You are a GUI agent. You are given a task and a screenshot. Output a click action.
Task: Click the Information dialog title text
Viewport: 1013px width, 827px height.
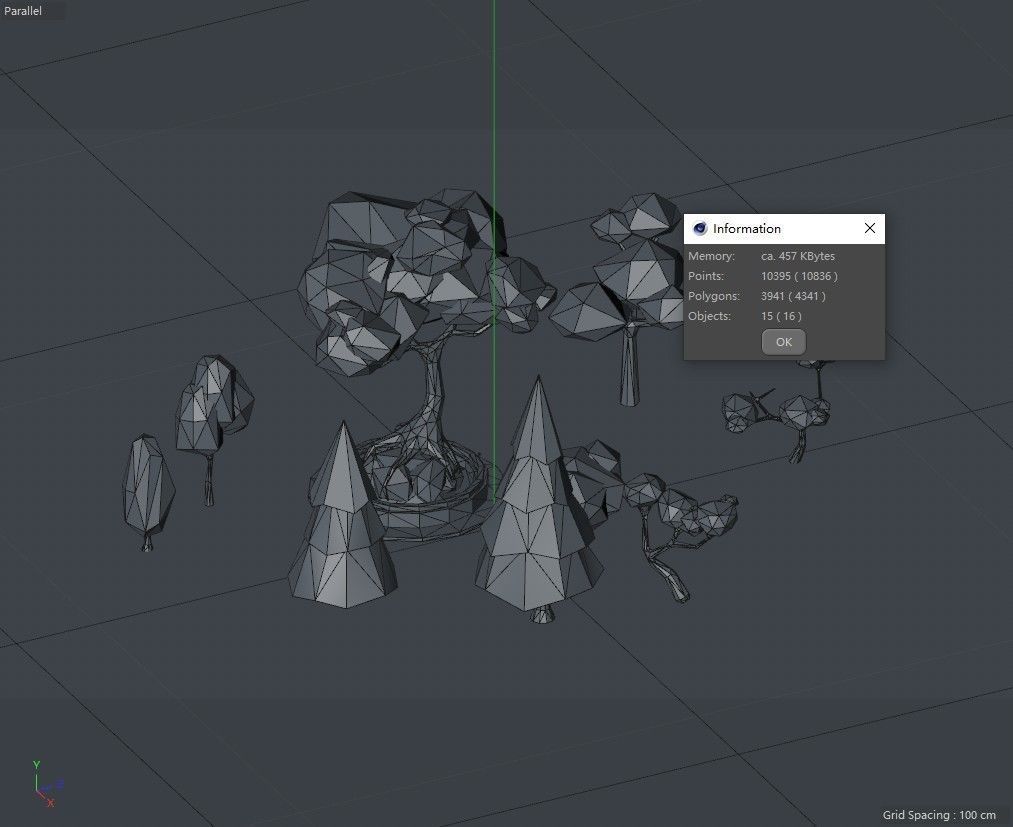(747, 229)
